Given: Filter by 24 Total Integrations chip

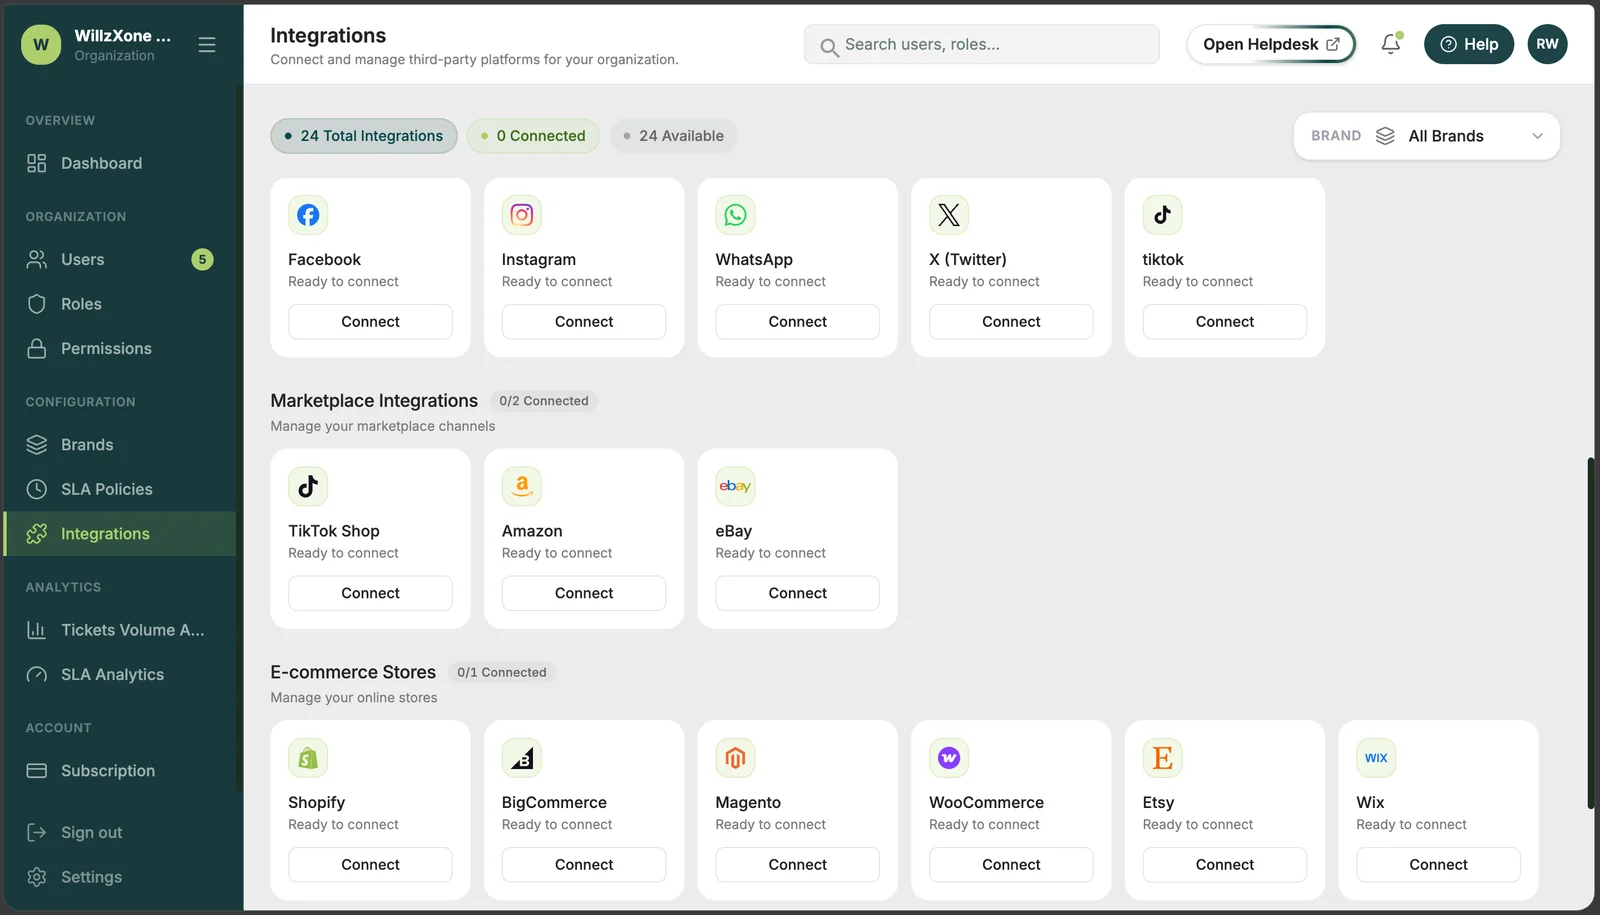Looking at the screenshot, I should click(364, 136).
